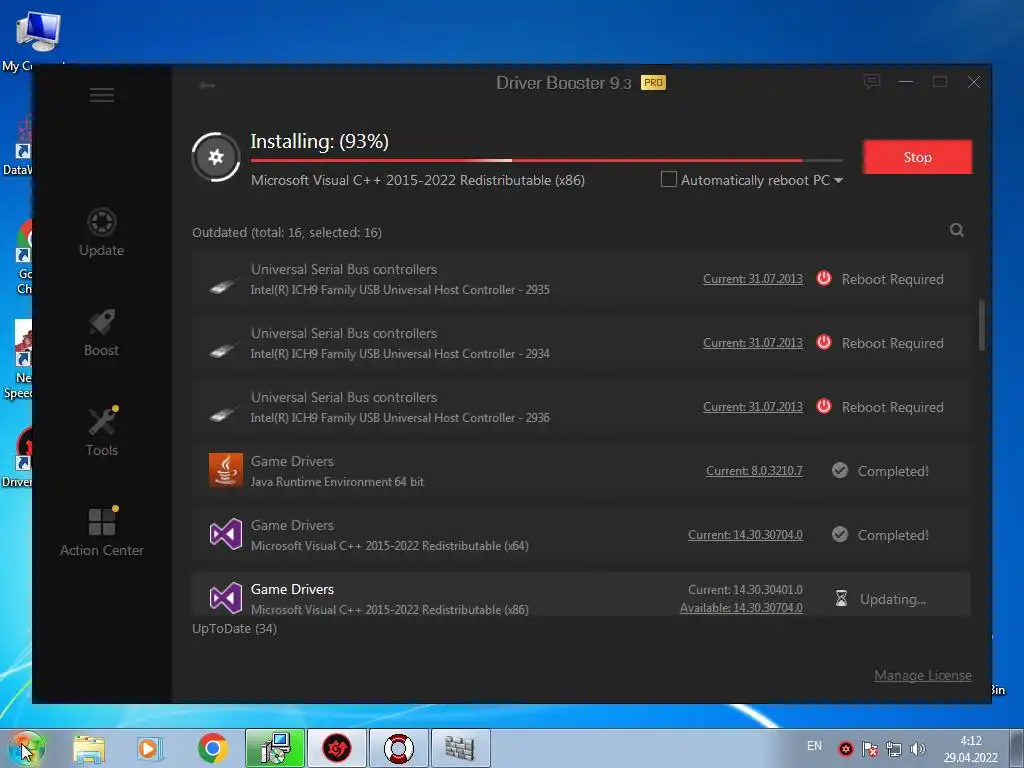Open Available: 14.30.30704.0 version link
This screenshot has width=1024, height=768.
pyautogui.click(x=741, y=608)
